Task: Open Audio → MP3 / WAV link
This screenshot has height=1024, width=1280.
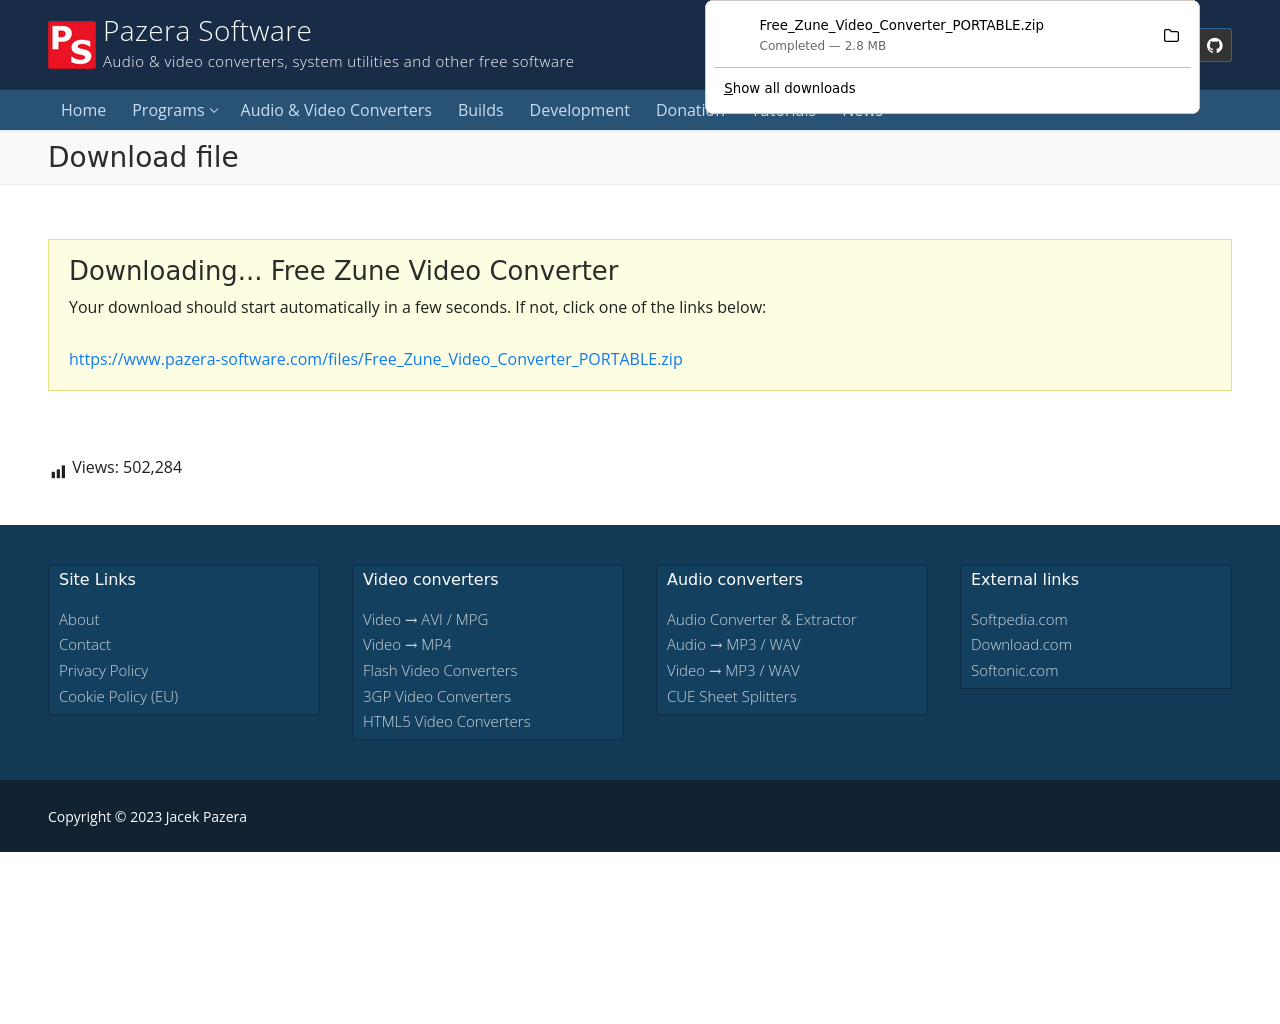Action: [x=733, y=645]
